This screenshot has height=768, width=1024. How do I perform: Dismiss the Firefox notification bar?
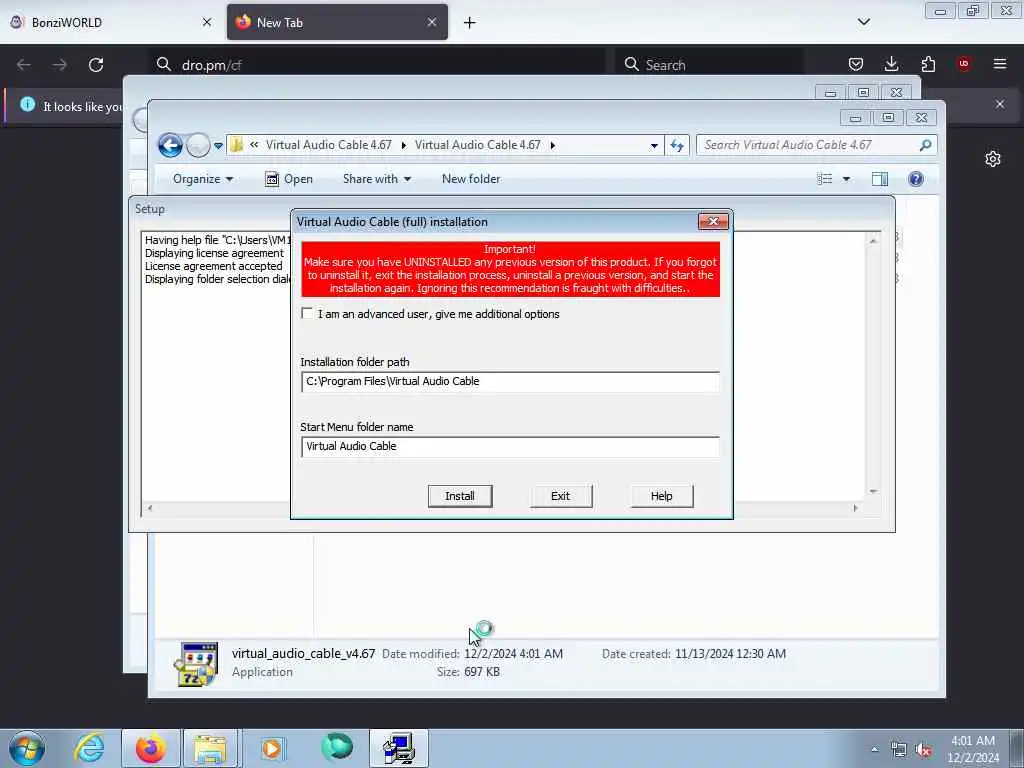(1000, 104)
